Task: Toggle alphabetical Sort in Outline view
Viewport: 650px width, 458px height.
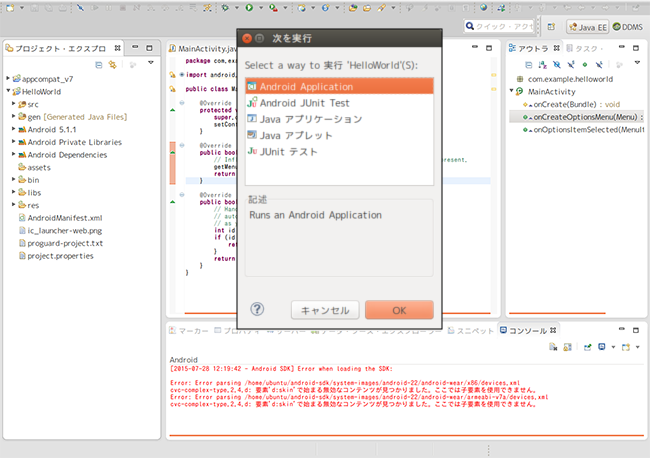Action: coord(543,65)
